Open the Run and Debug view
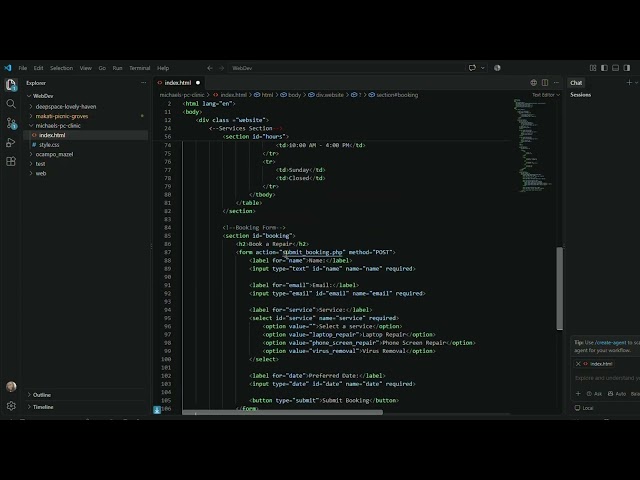 [x=11, y=142]
